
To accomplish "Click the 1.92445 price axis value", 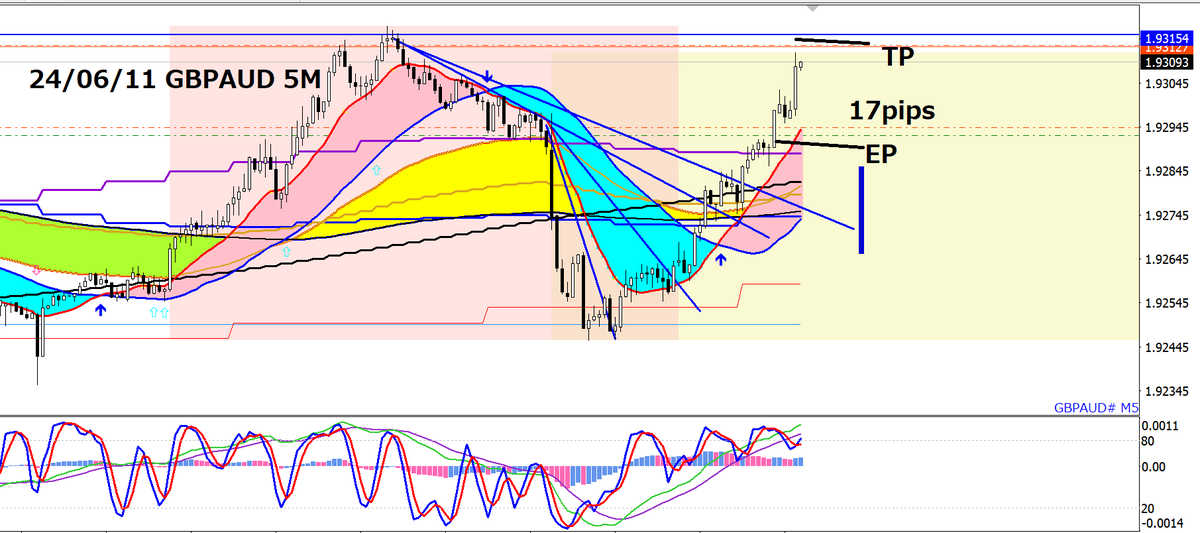I will click(1166, 347).
